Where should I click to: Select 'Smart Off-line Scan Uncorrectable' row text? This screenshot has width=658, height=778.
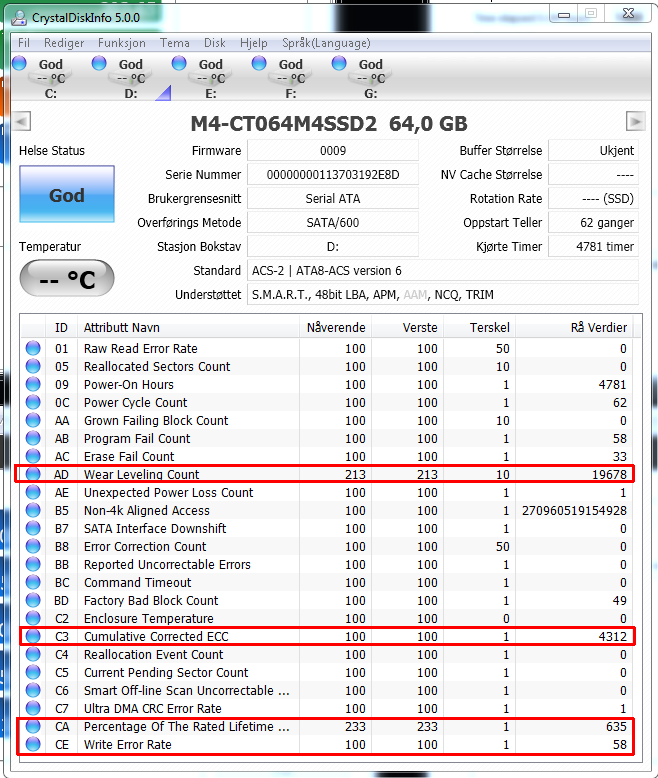[187, 691]
